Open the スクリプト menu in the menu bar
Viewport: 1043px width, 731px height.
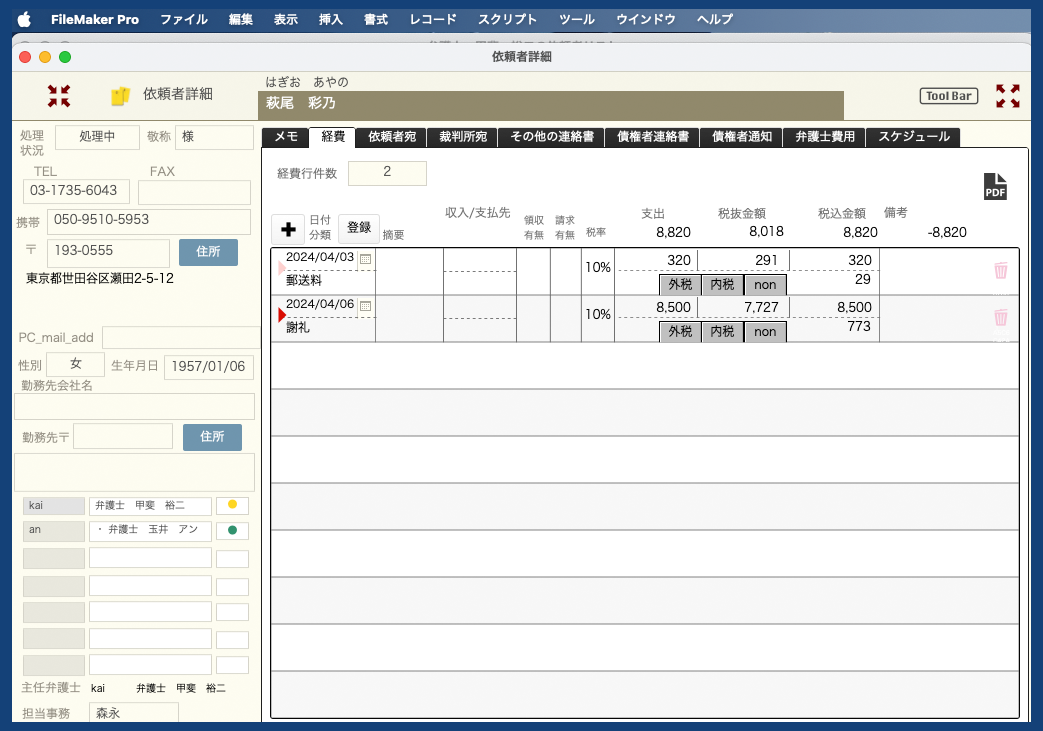pyautogui.click(x=507, y=19)
